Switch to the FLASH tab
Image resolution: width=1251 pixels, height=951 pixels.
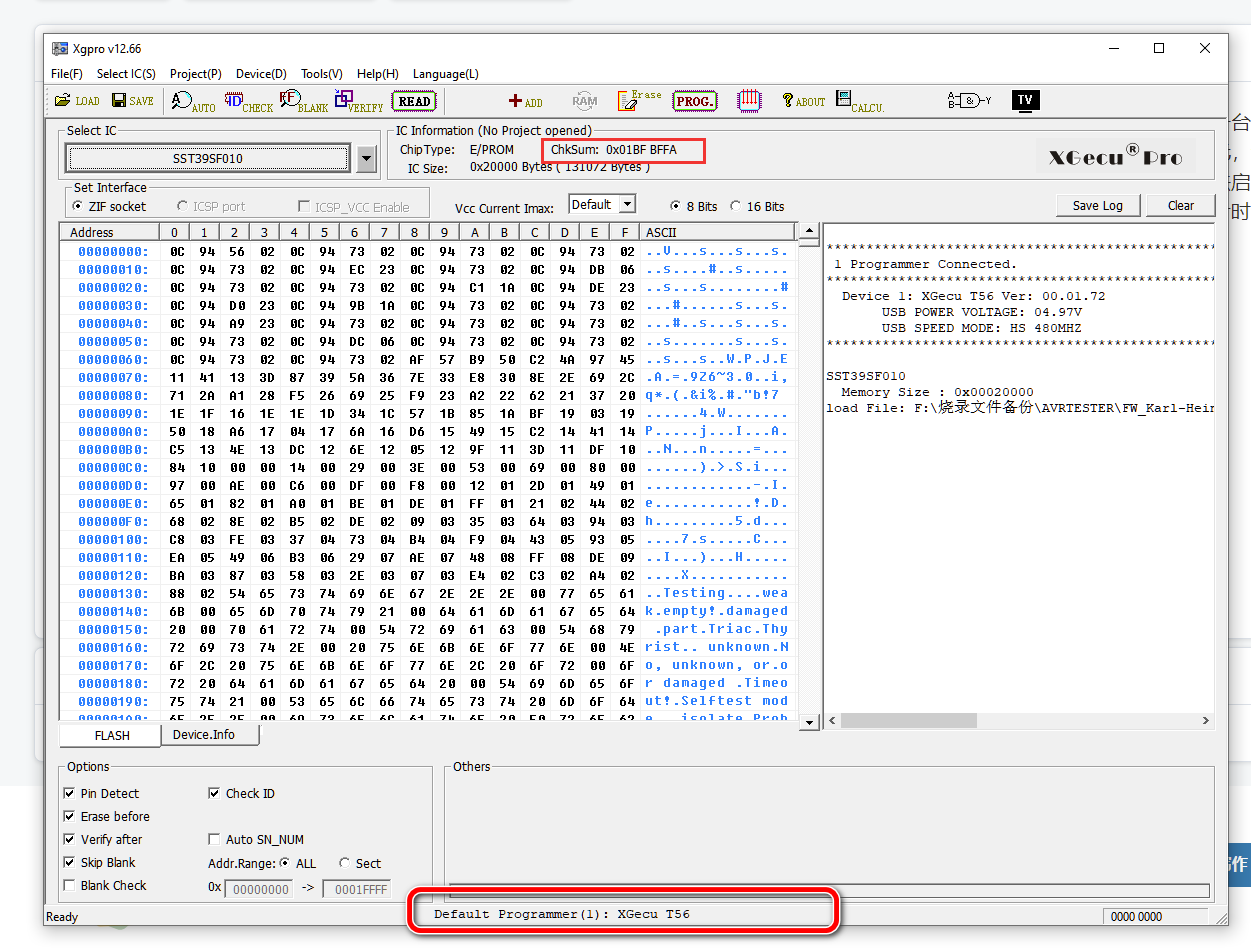point(111,735)
